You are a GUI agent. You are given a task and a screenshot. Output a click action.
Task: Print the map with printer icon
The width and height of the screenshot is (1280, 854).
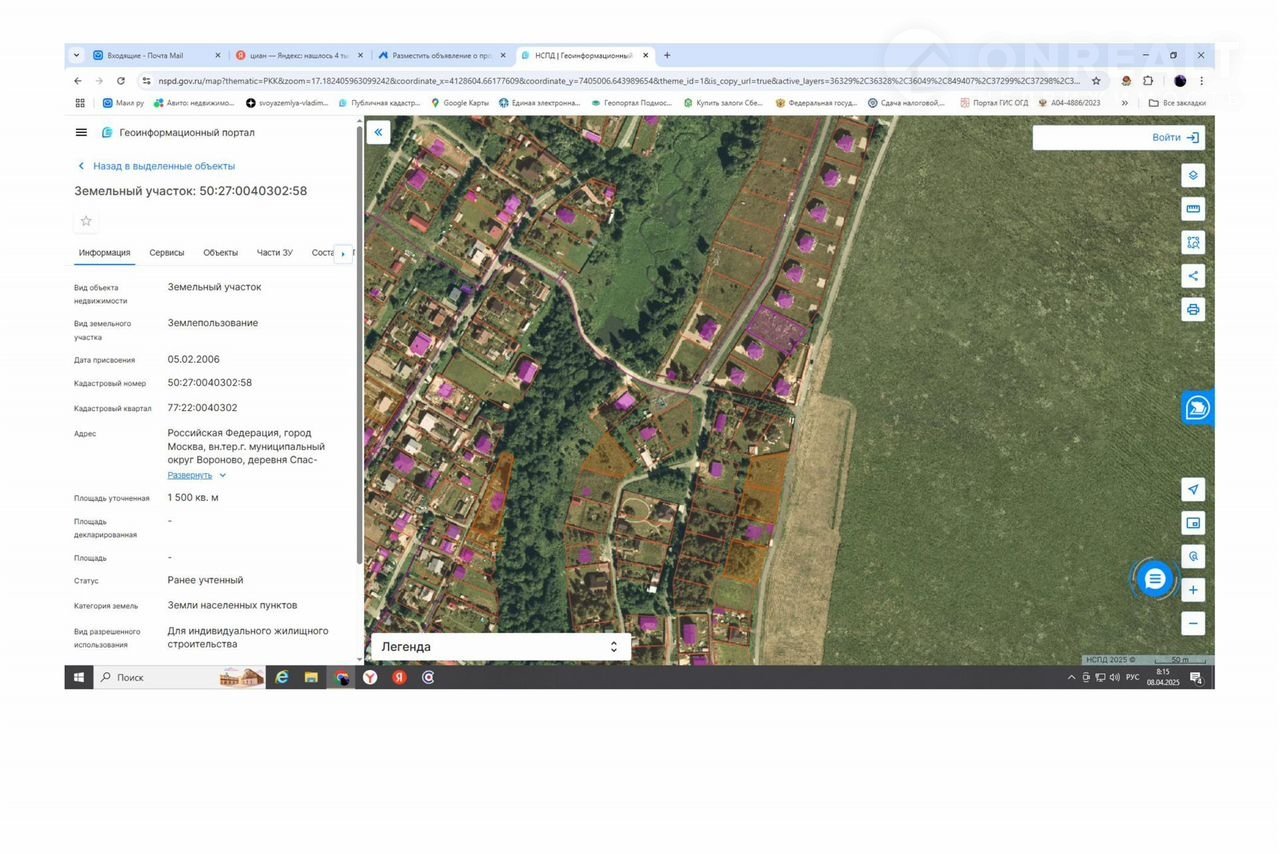(1192, 309)
